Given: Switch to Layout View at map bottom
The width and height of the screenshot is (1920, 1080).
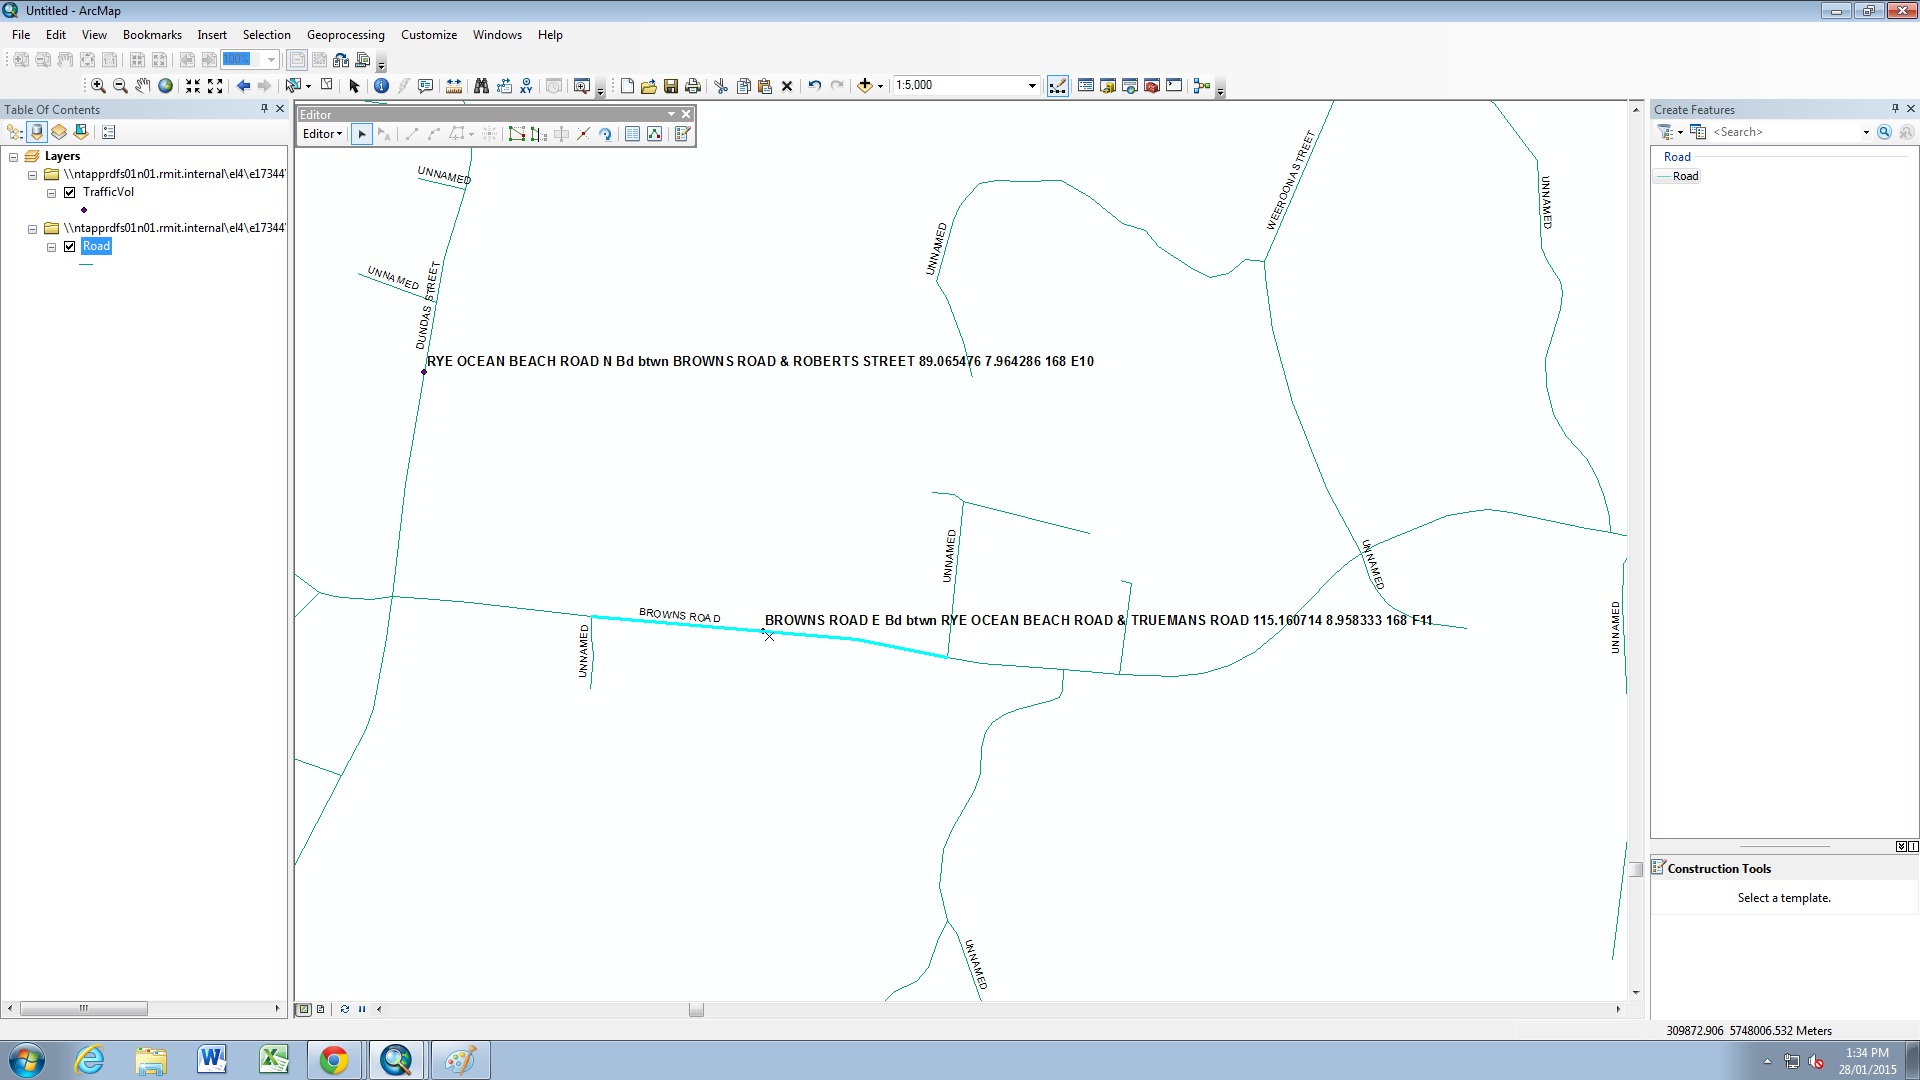Looking at the screenshot, I should (320, 1009).
